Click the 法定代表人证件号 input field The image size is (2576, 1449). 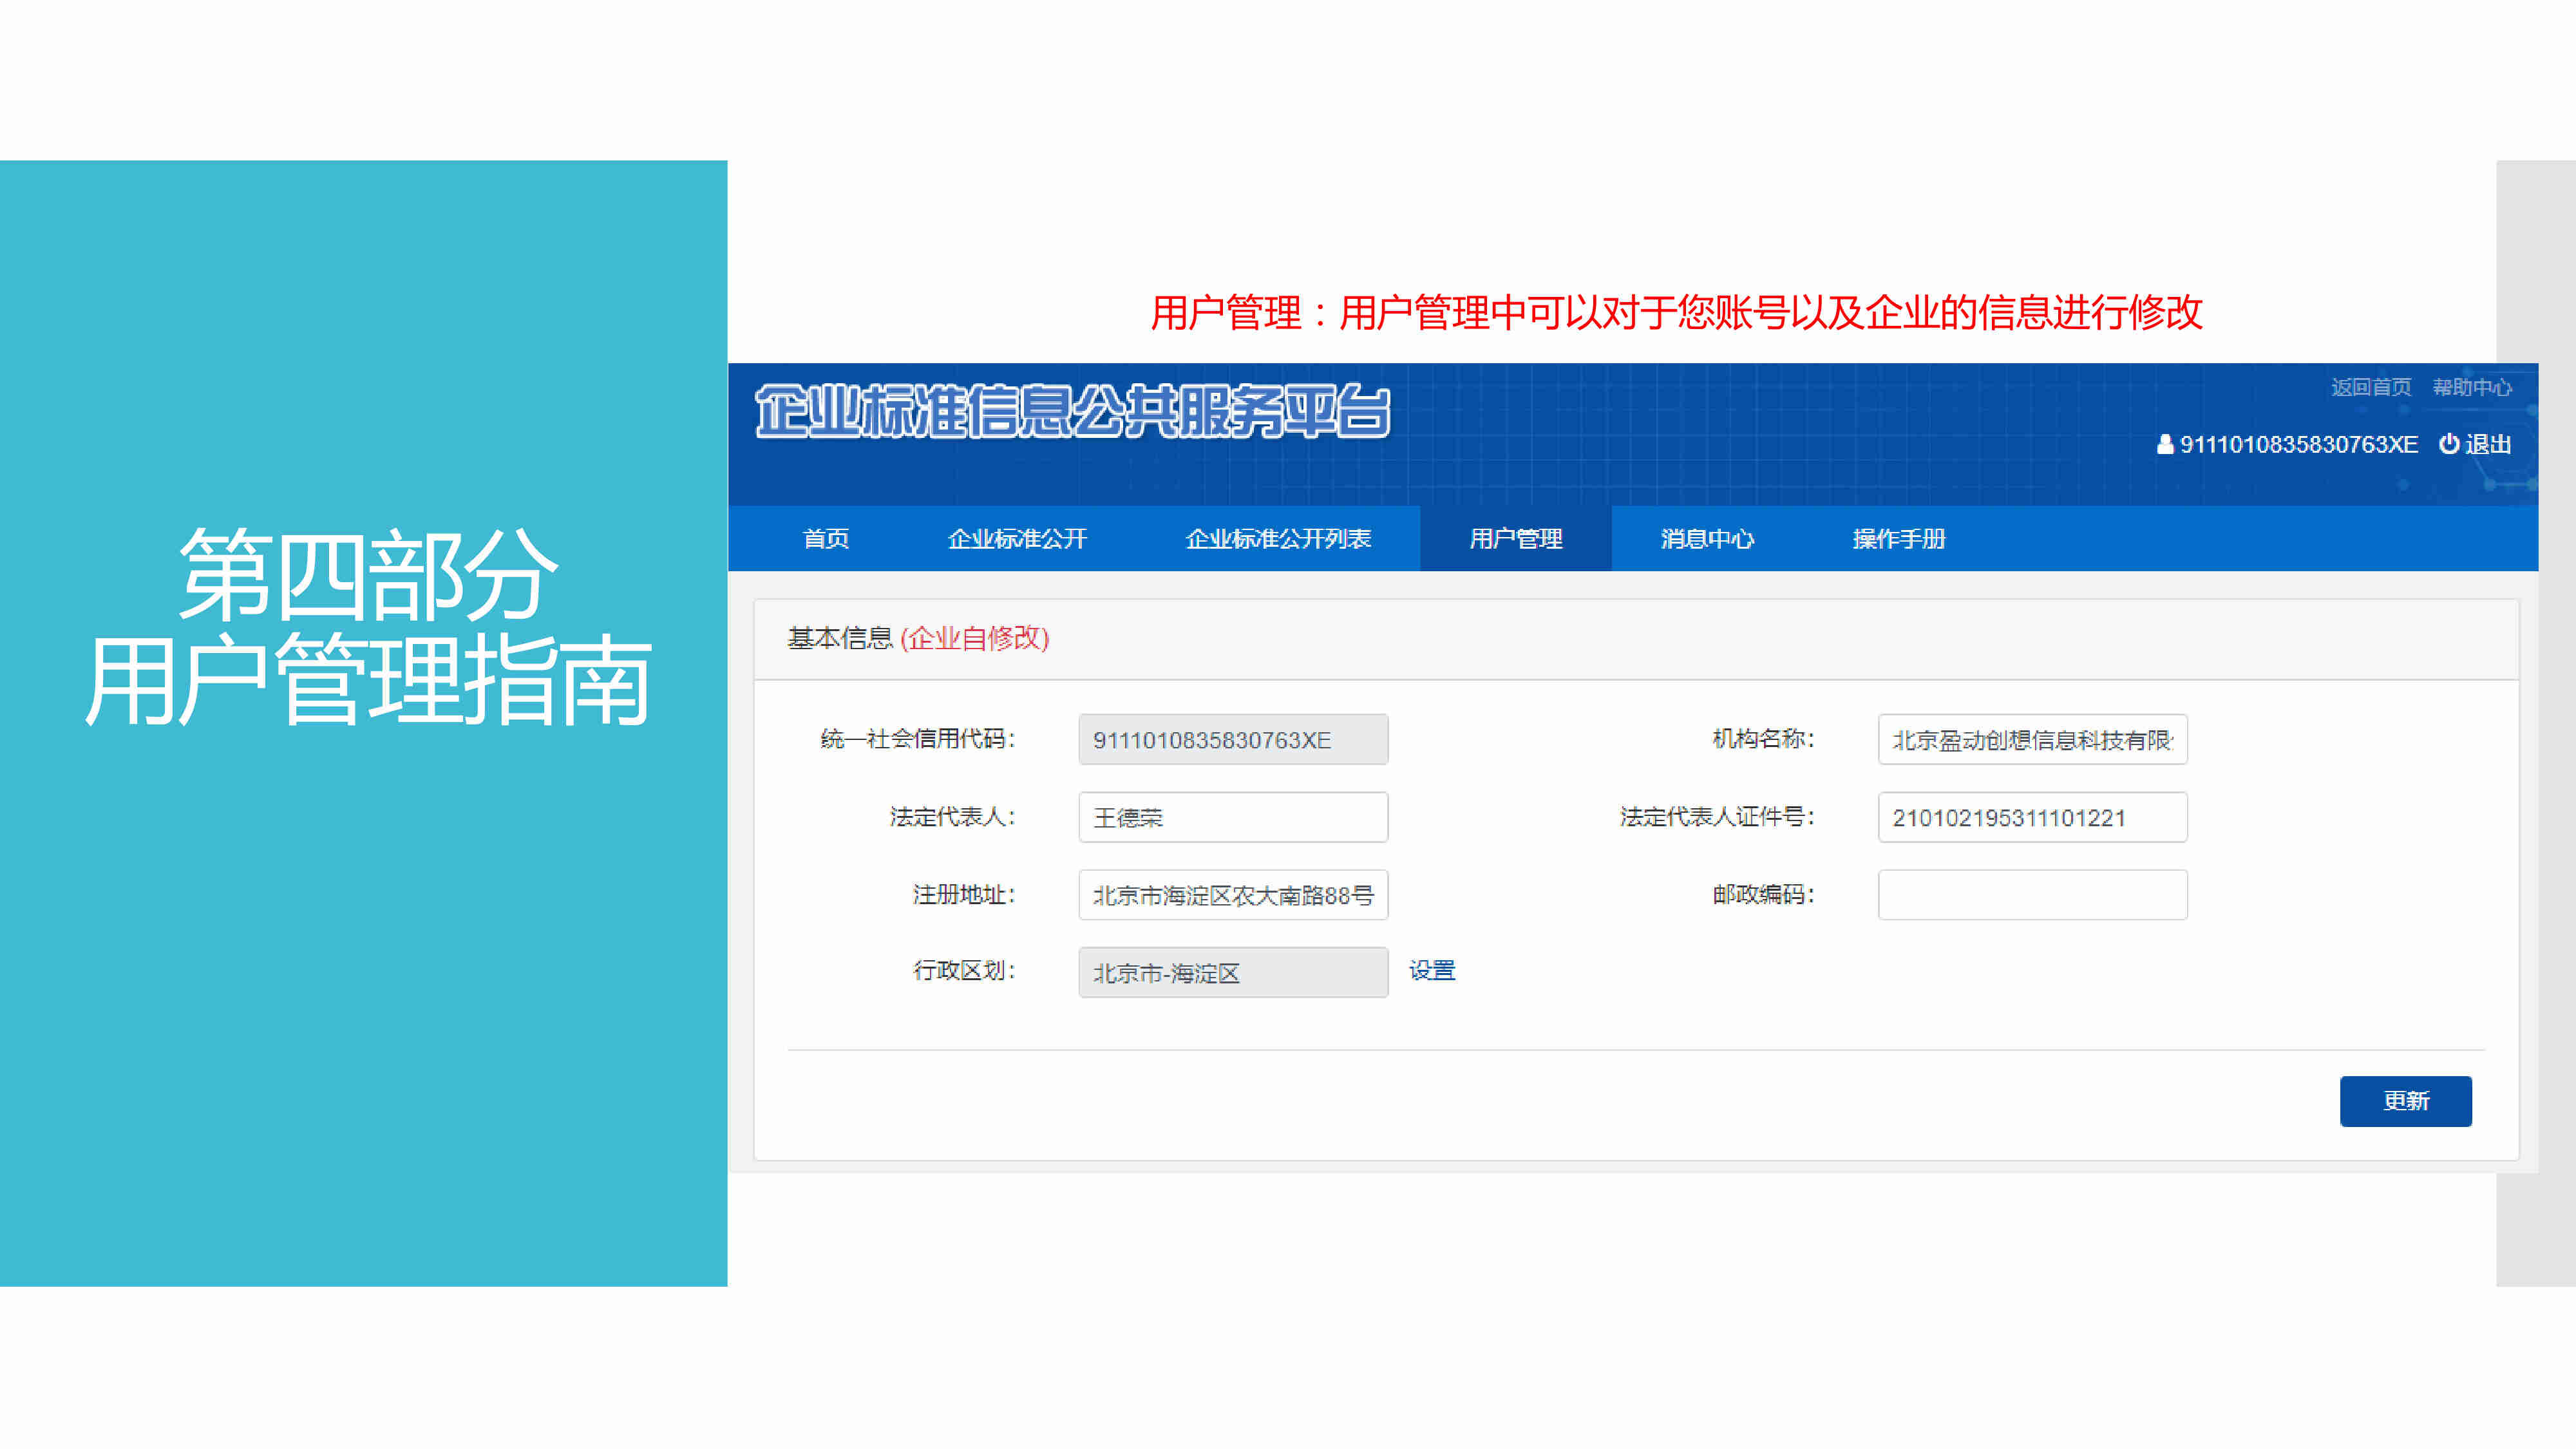[2032, 817]
